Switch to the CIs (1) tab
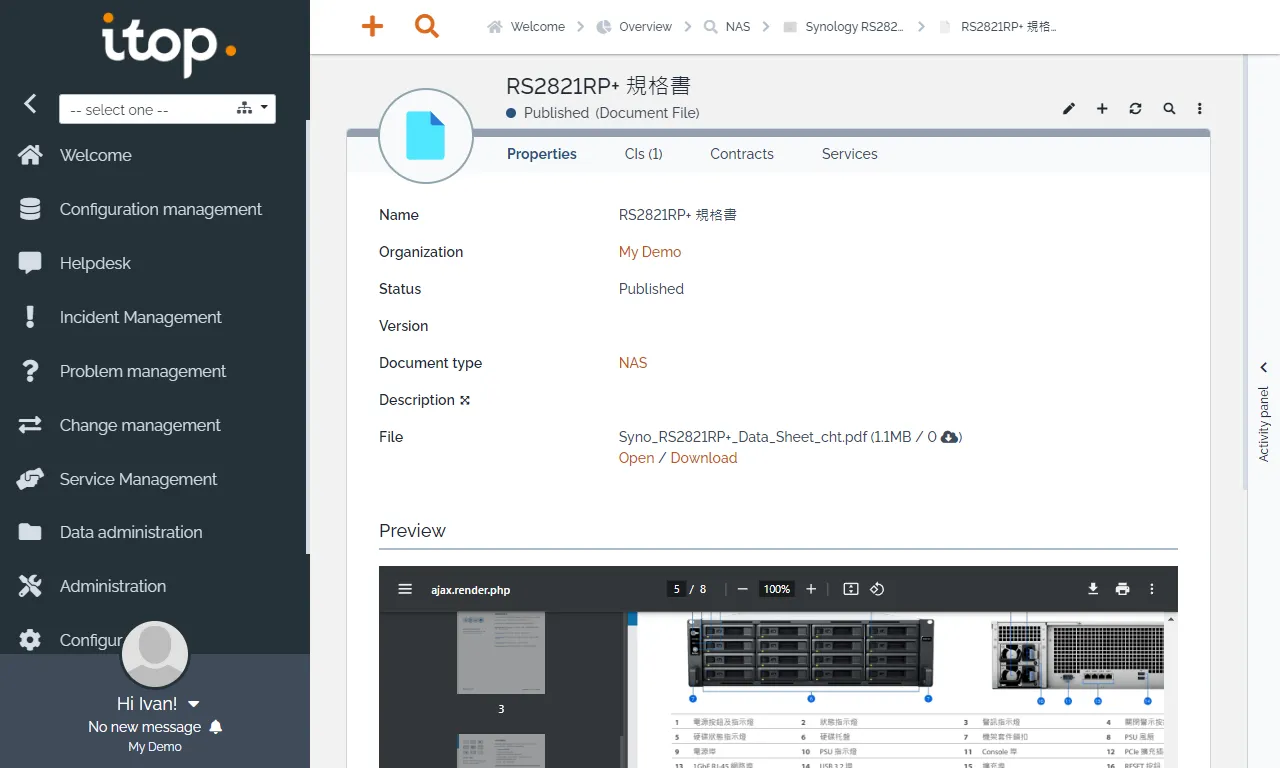Viewport: 1280px width, 768px height. pyautogui.click(x=644, y=154)
